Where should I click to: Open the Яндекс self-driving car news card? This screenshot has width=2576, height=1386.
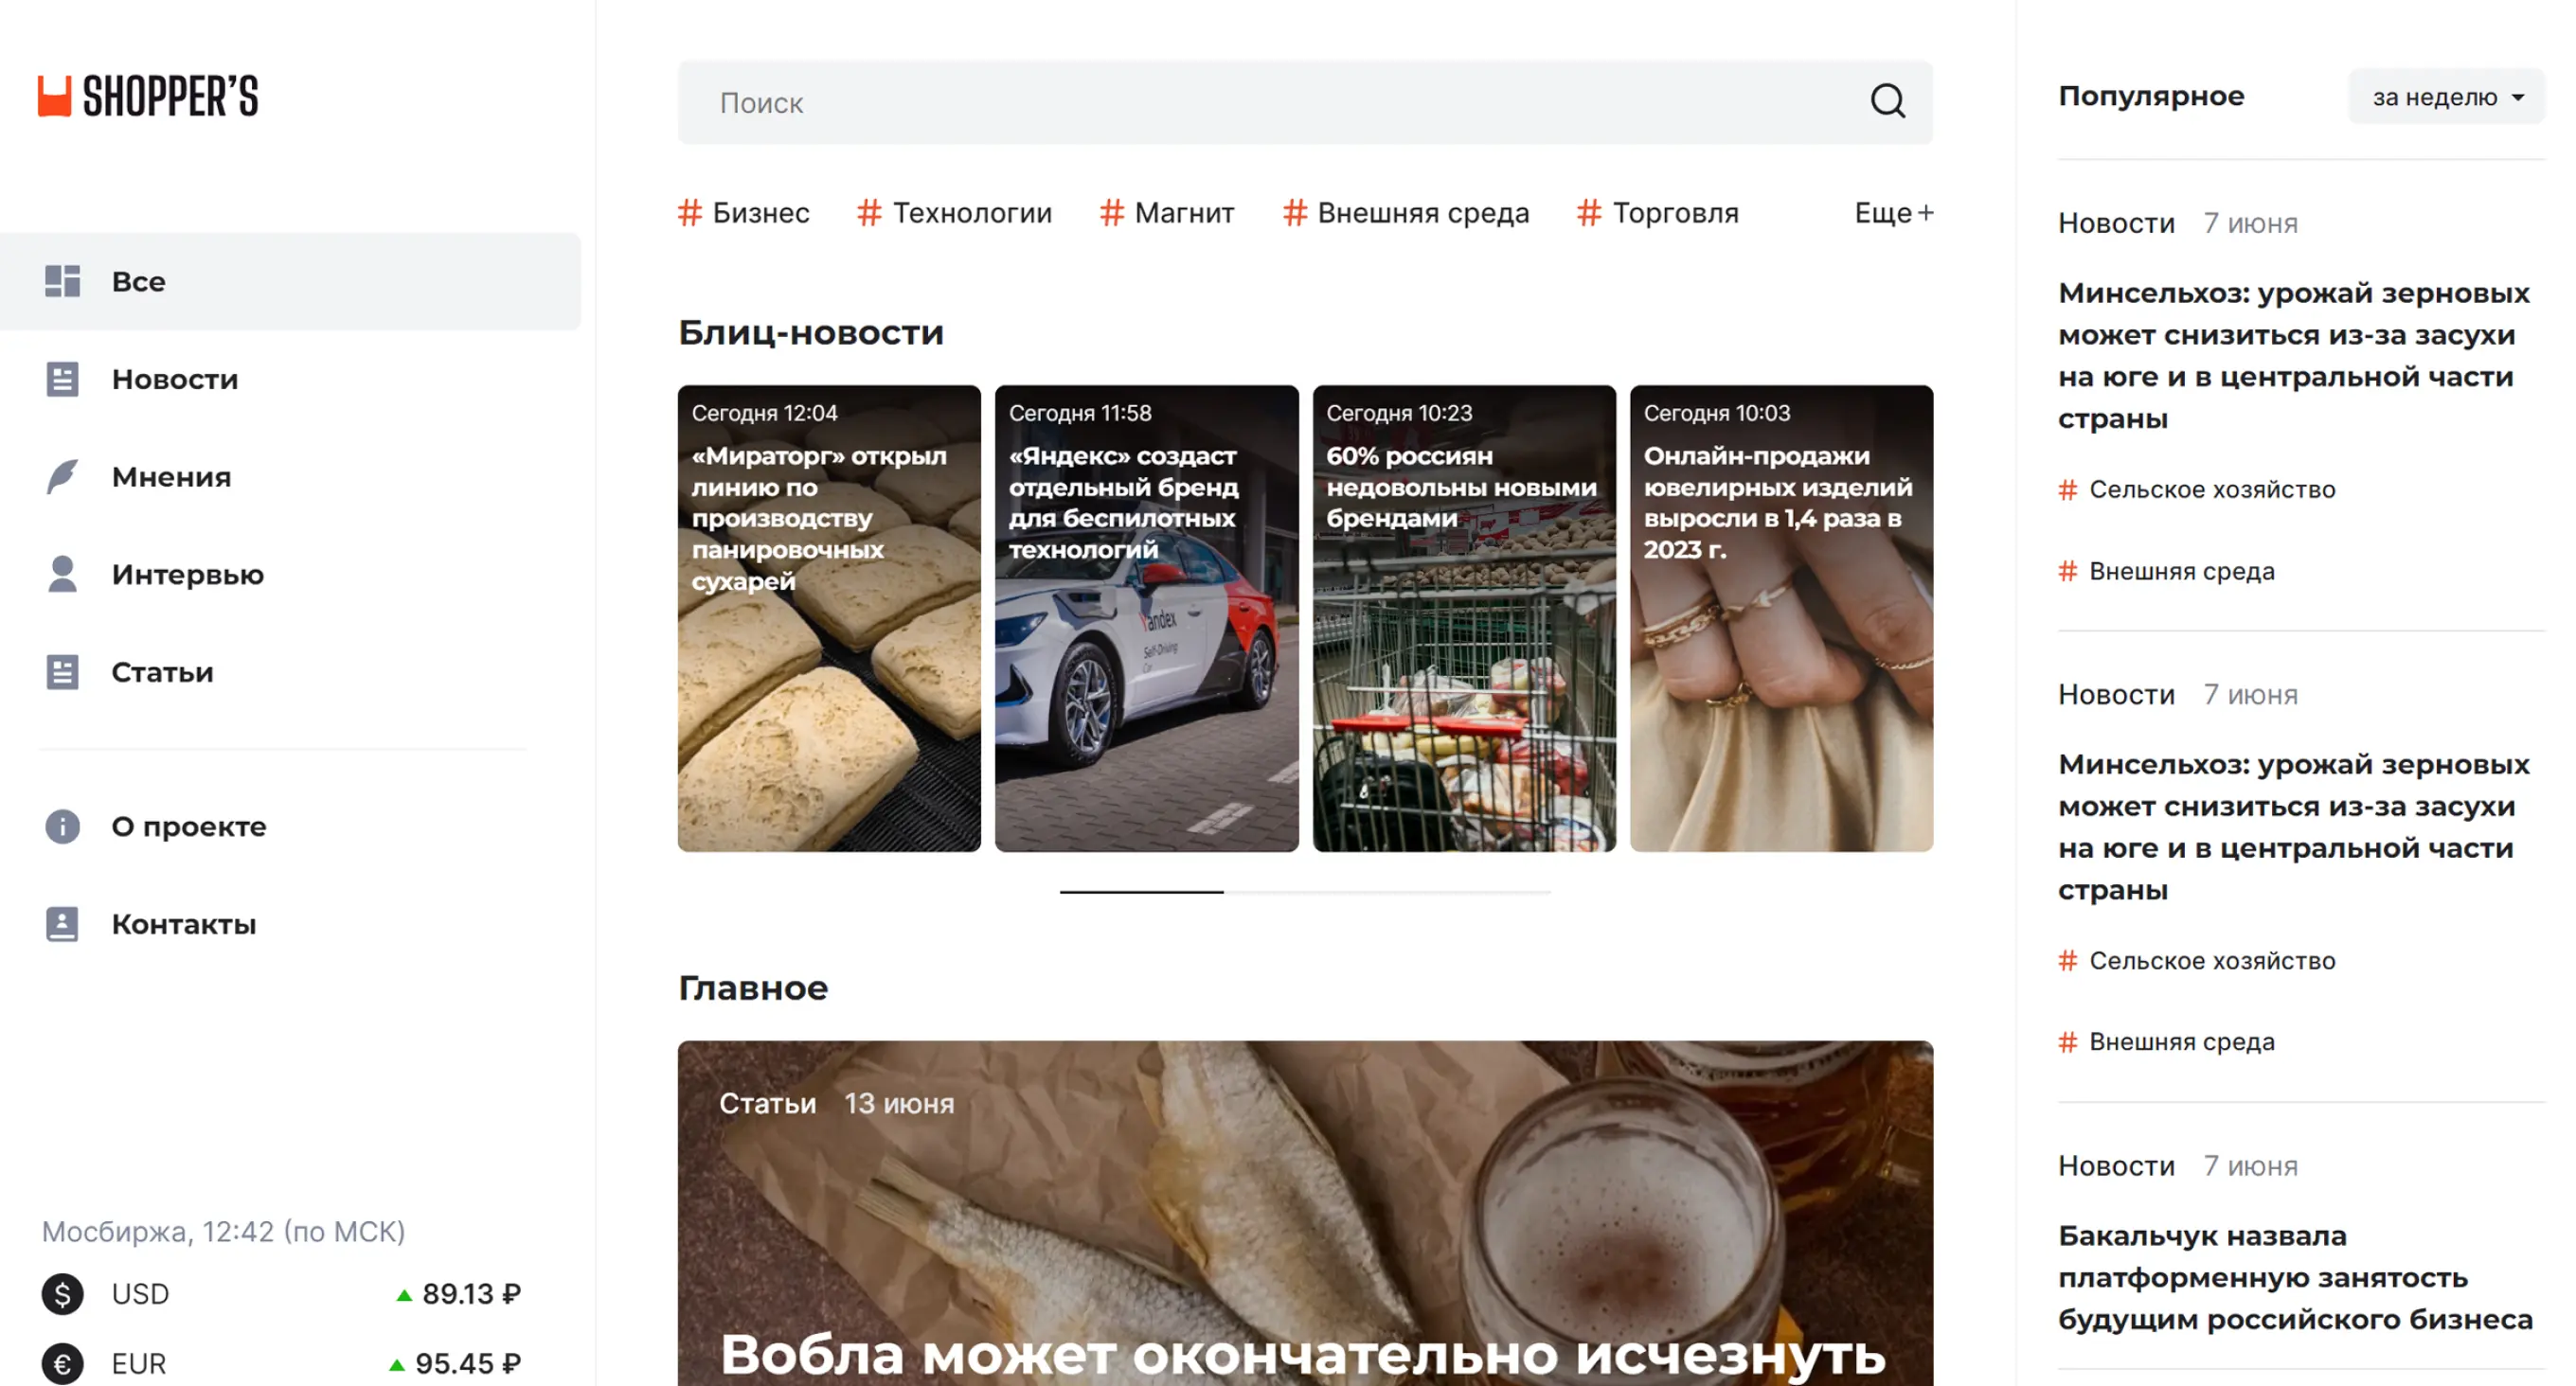tap(1146, 618)
